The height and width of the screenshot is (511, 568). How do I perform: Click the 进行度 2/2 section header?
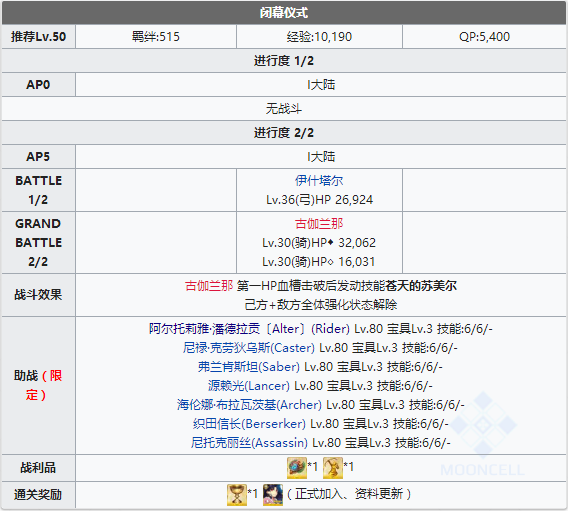pos(284,133)
